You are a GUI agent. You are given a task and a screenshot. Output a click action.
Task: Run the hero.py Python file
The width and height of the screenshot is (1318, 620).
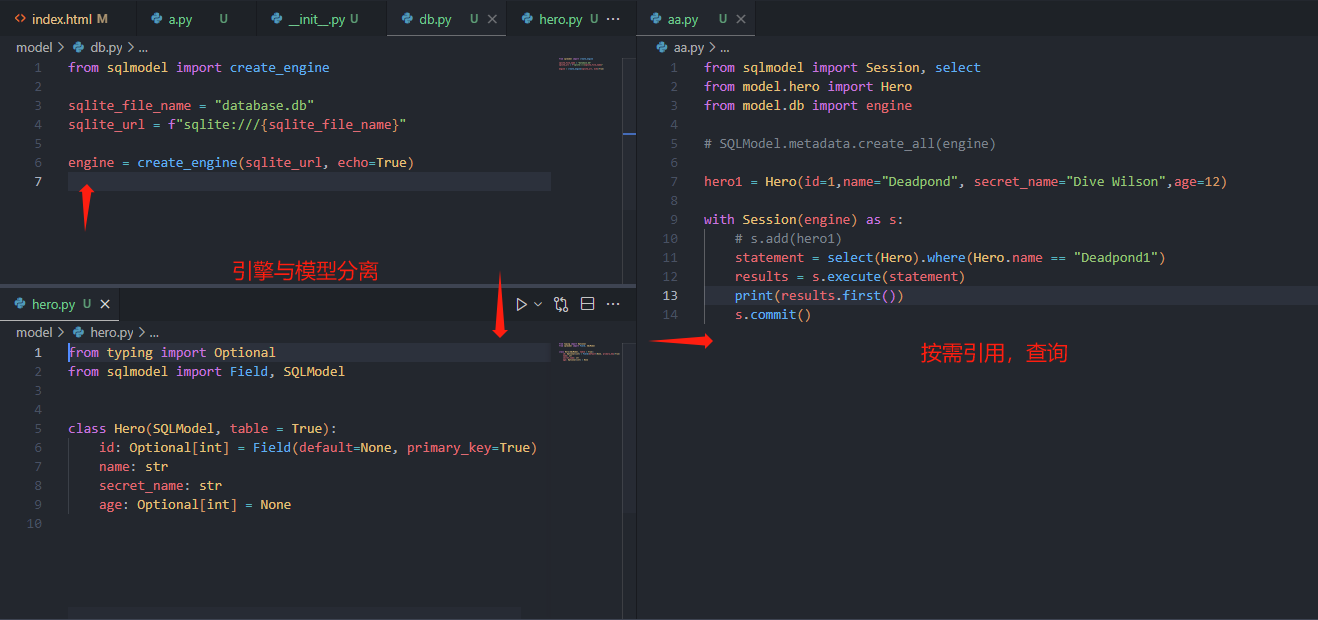(x=521, y=304)
